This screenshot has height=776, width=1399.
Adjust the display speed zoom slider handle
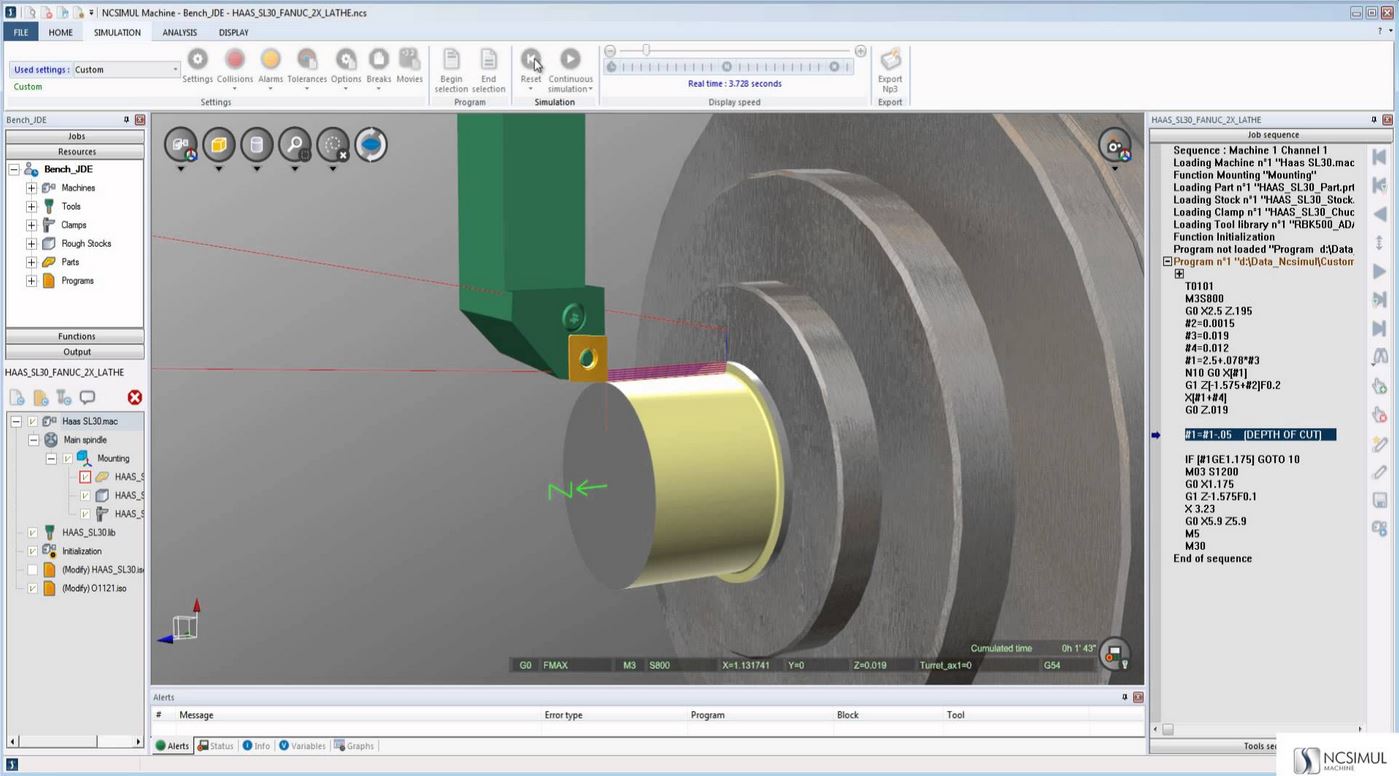coord(646,50)
